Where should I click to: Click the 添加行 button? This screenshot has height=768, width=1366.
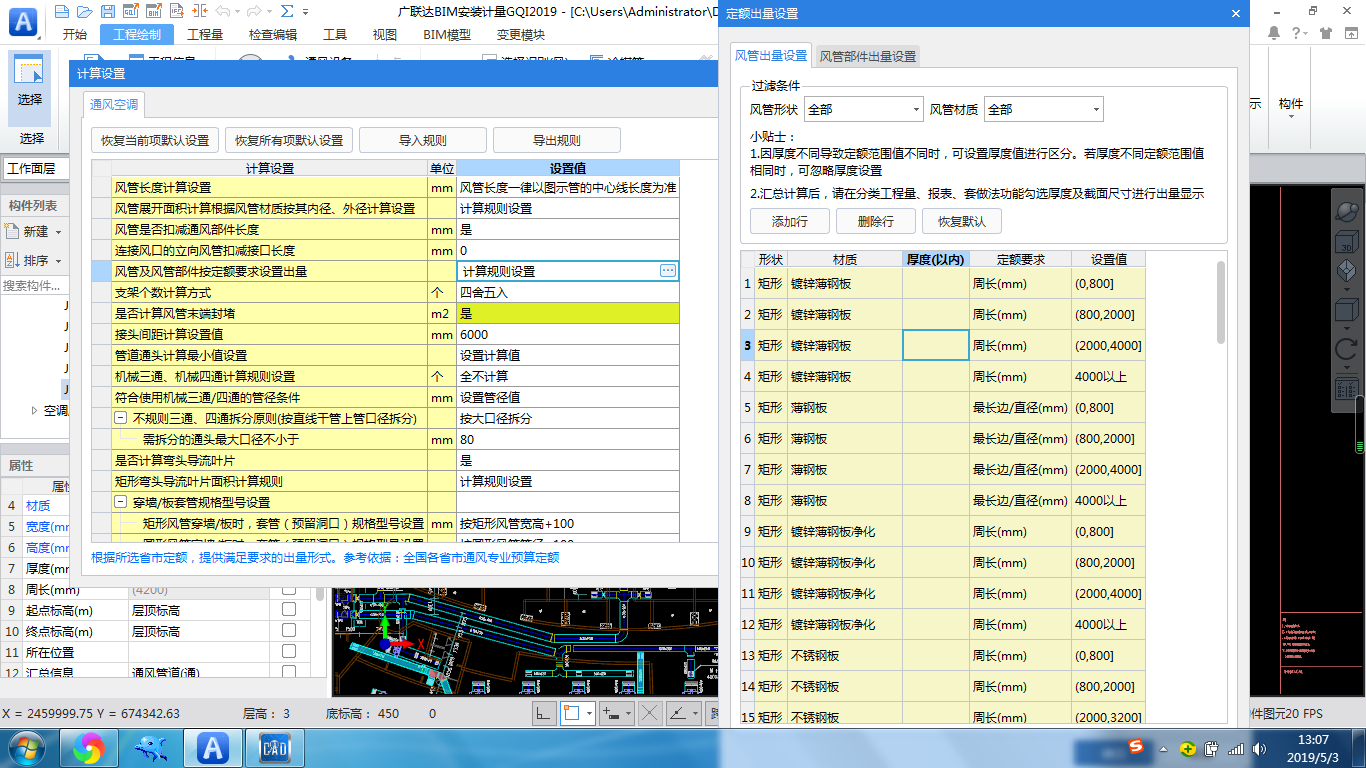click(789, 221)
